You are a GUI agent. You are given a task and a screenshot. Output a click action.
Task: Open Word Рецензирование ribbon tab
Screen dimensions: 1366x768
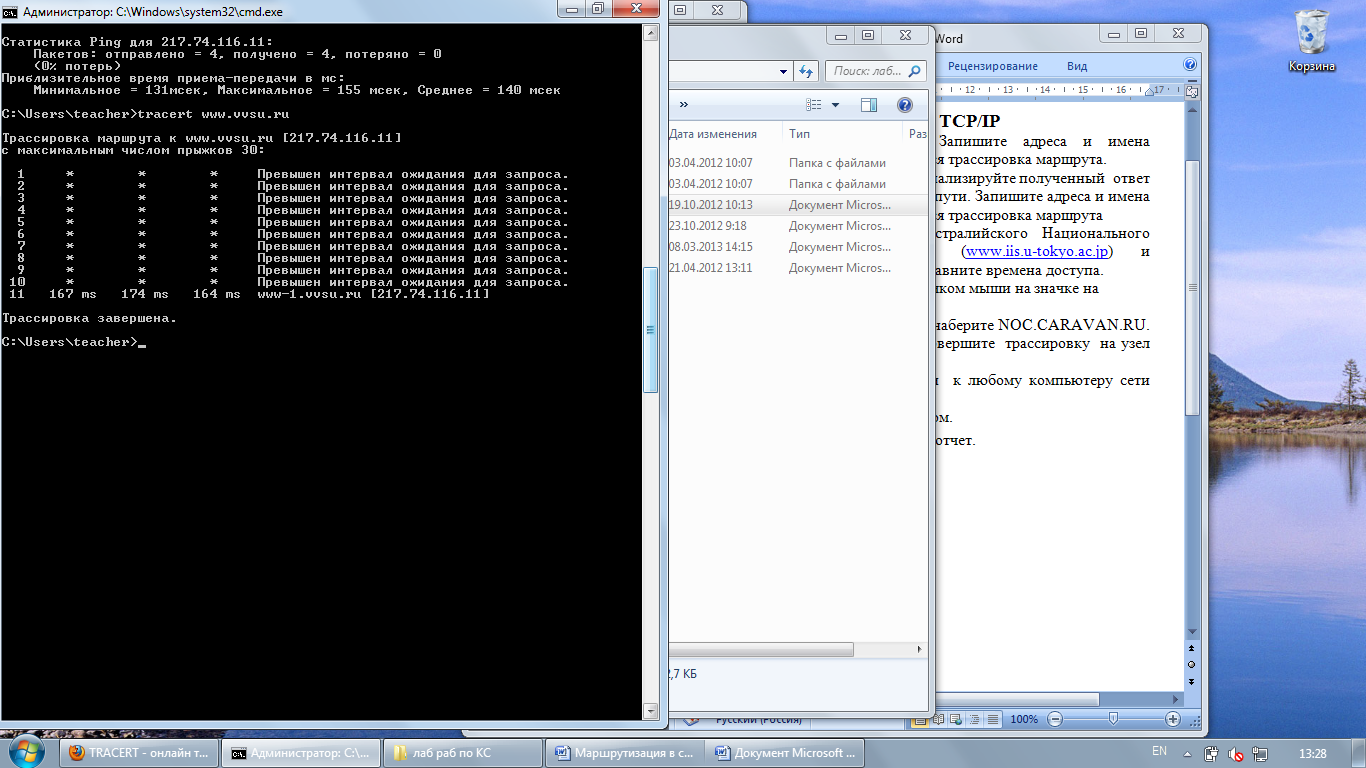point(993,66)
